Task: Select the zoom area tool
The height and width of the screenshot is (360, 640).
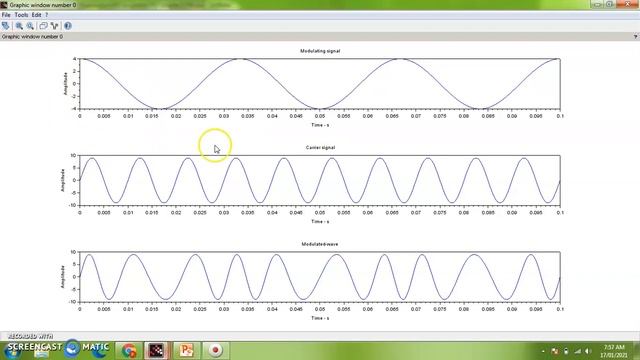Action: [19, 26]
